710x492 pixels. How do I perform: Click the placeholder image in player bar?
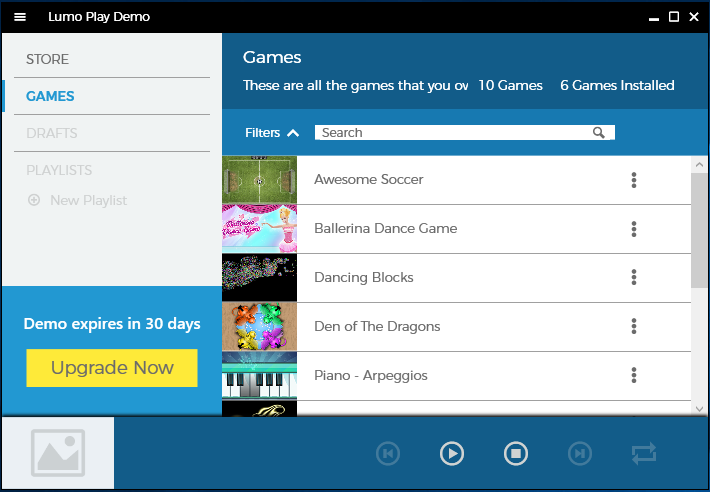(58, 453)
